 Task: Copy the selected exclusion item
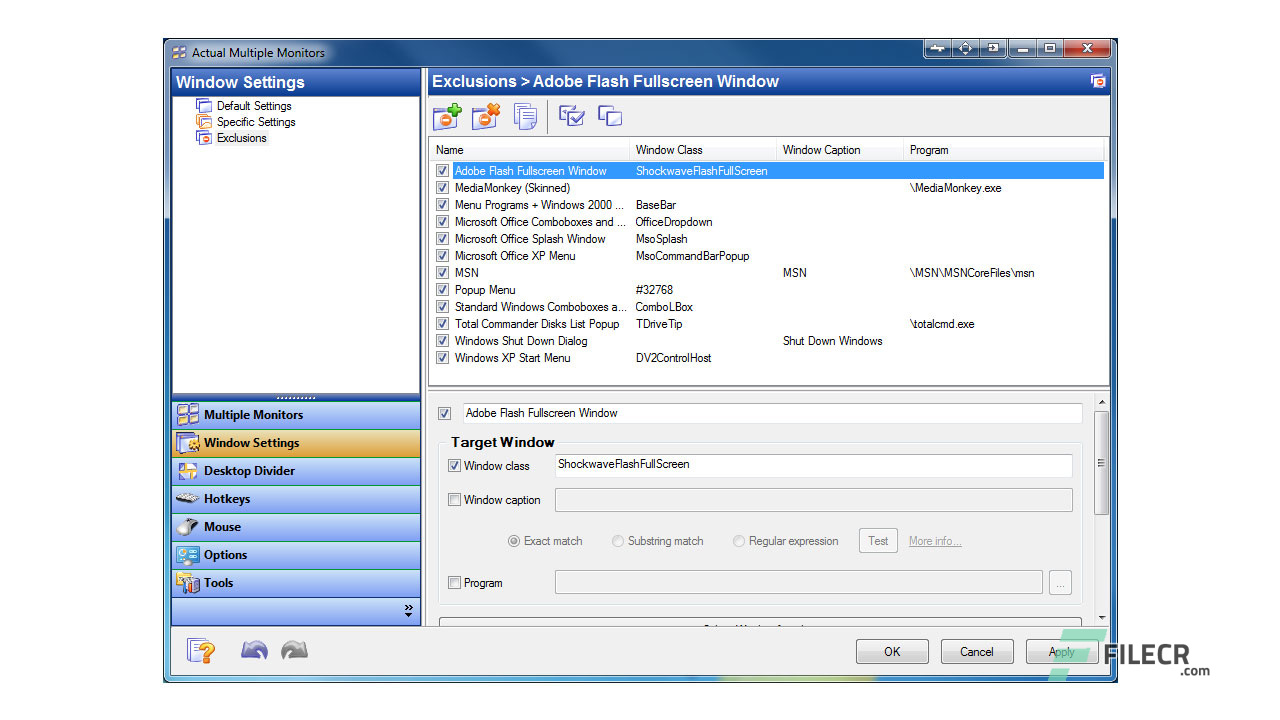(x=525, y=116)
